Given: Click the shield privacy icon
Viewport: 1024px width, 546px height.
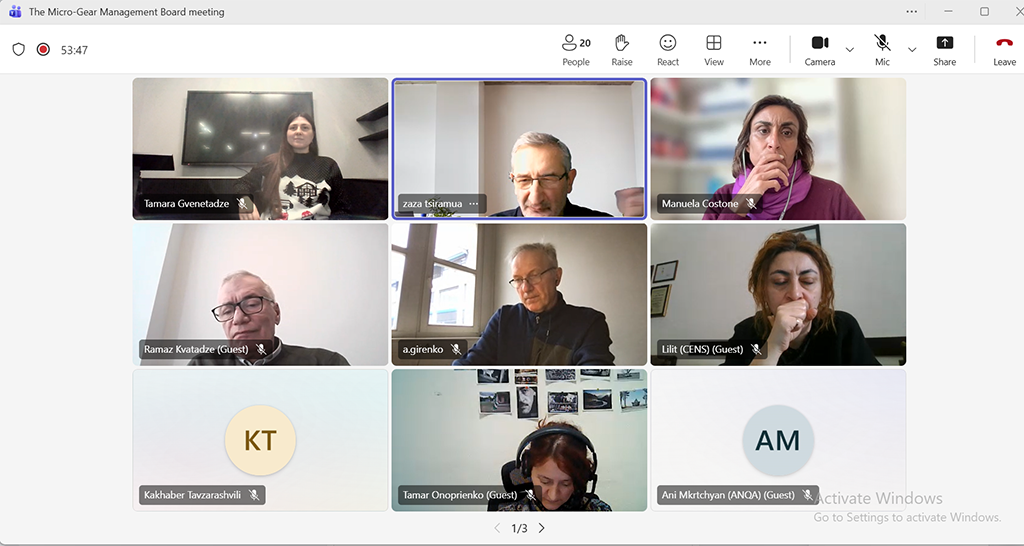Looking at the screenshot, I should (18, 49).
